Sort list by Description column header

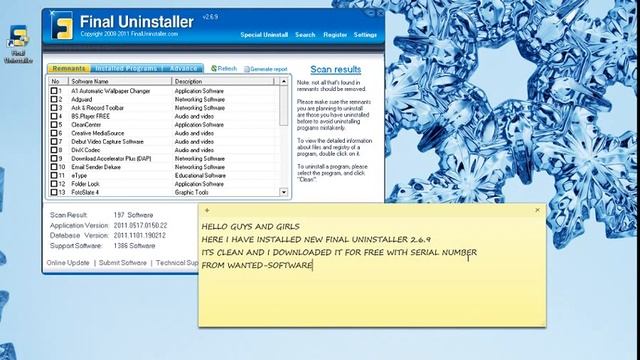tap(223, 81)
